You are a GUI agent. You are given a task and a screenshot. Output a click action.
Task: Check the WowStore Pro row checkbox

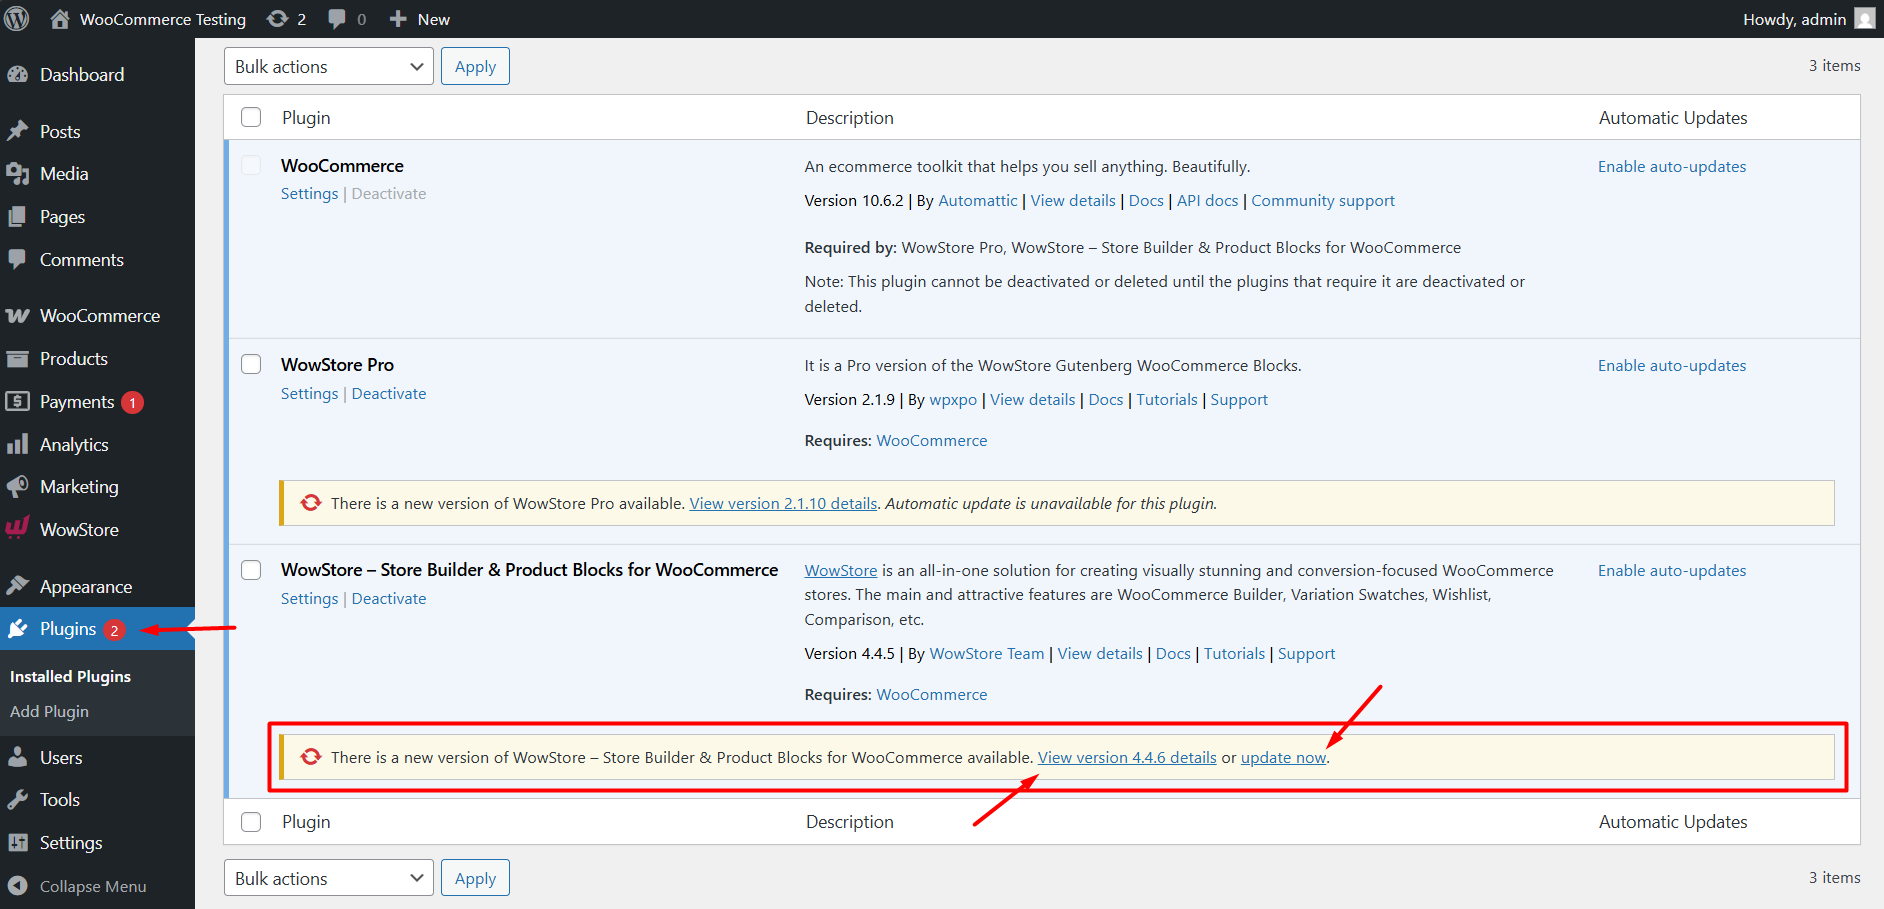click(250, 364)
